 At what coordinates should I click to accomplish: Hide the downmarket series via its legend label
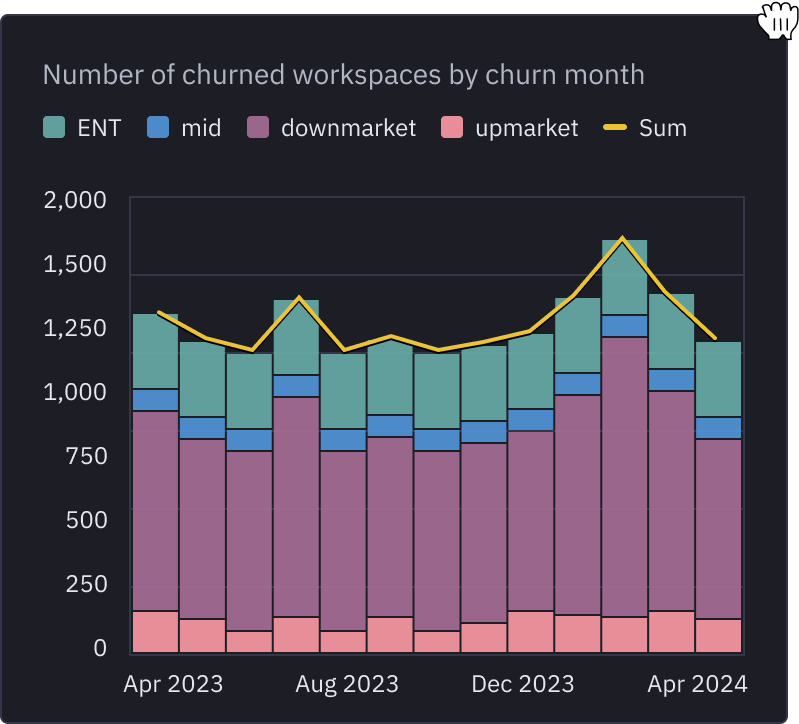tap(348, 128)
